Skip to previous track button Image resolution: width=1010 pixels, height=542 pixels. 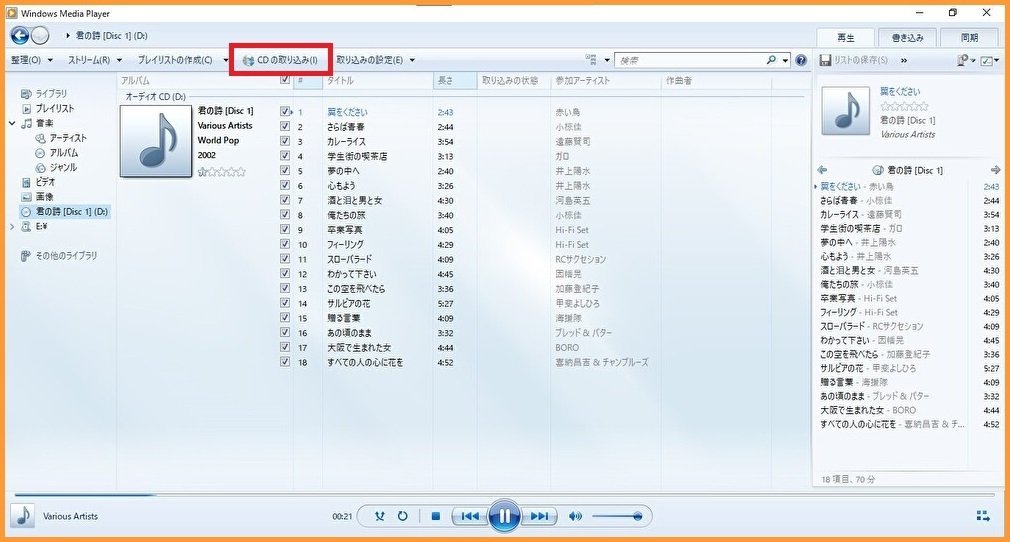coord(470,516)
